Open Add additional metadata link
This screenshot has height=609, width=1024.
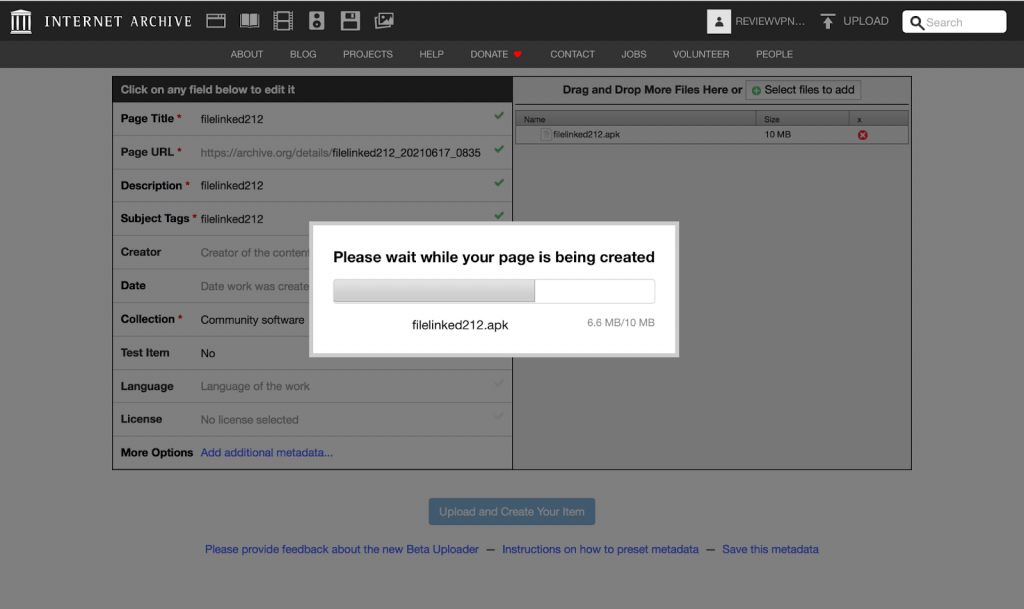coord(266,452)
